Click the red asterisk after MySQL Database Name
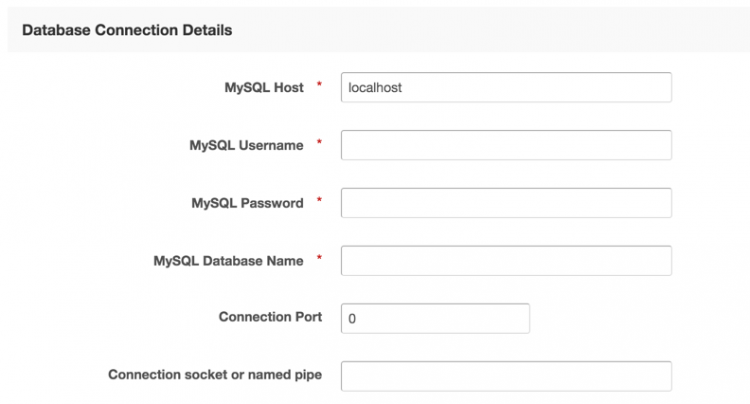This screenshot has height=404, width=750. 319,258
